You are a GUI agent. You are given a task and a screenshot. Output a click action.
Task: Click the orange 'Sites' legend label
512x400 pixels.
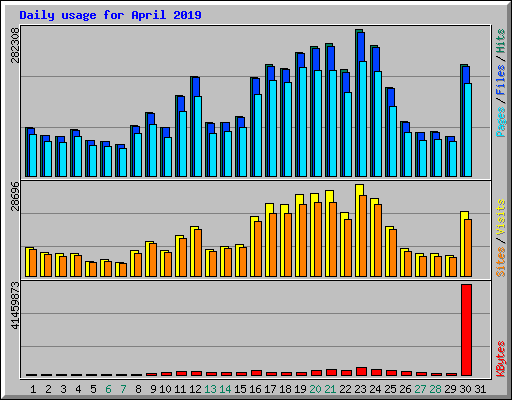click(500, 262)
